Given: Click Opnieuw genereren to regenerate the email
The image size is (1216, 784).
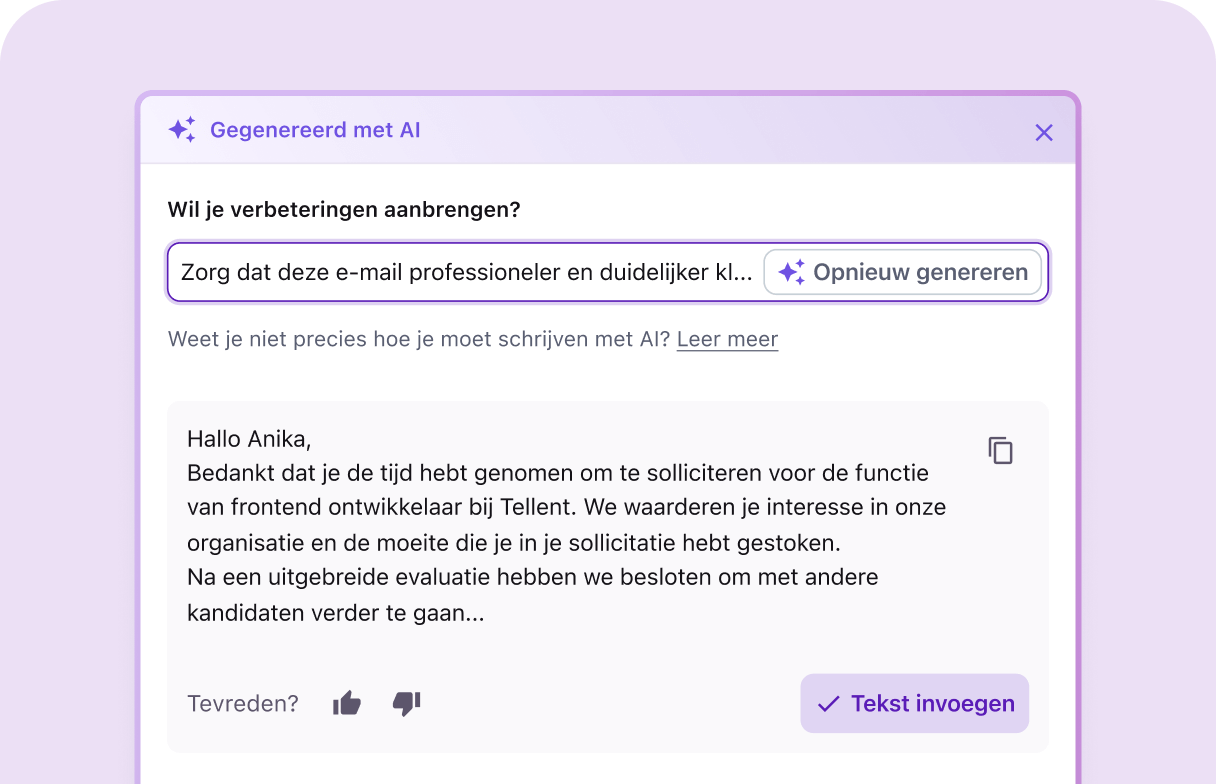Looking at the screenshot, I should [903, 271].
